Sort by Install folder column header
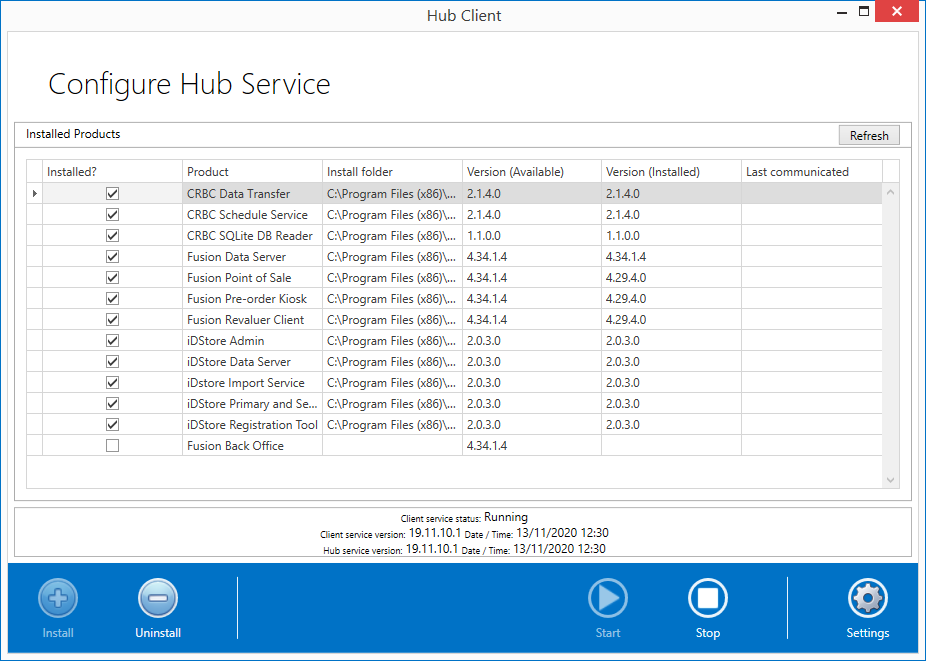The image size is (926, 661). [x=392, y=171]
